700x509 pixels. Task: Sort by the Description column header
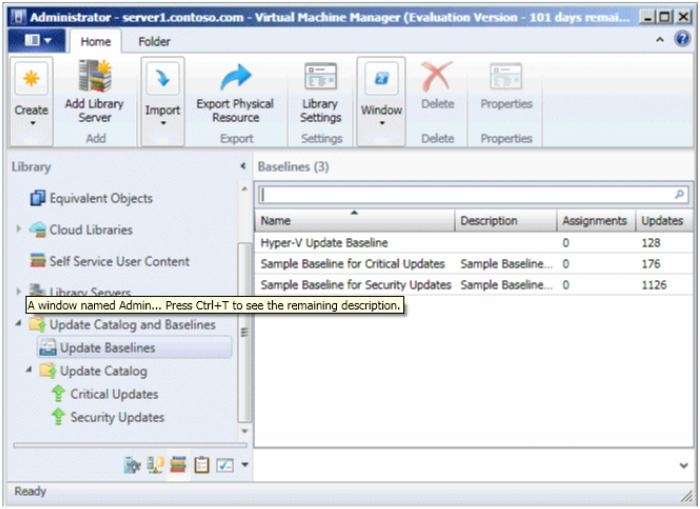506,220
